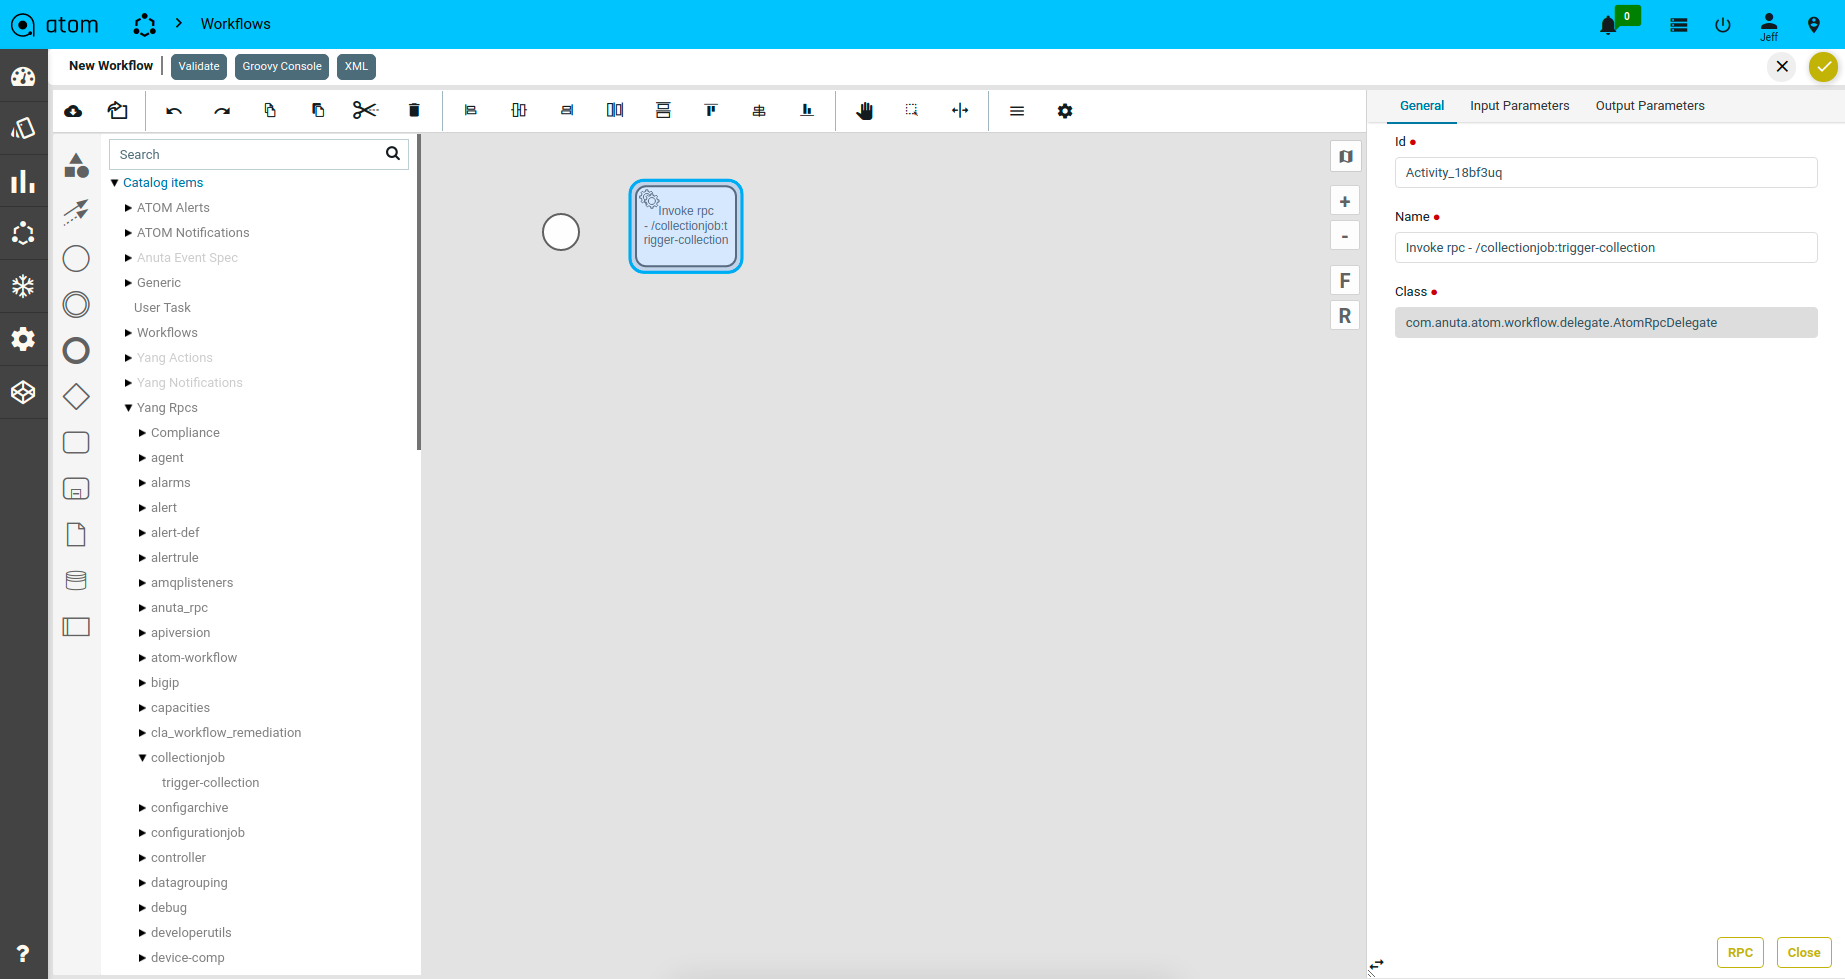Click the Name input field

point(1606,248)
